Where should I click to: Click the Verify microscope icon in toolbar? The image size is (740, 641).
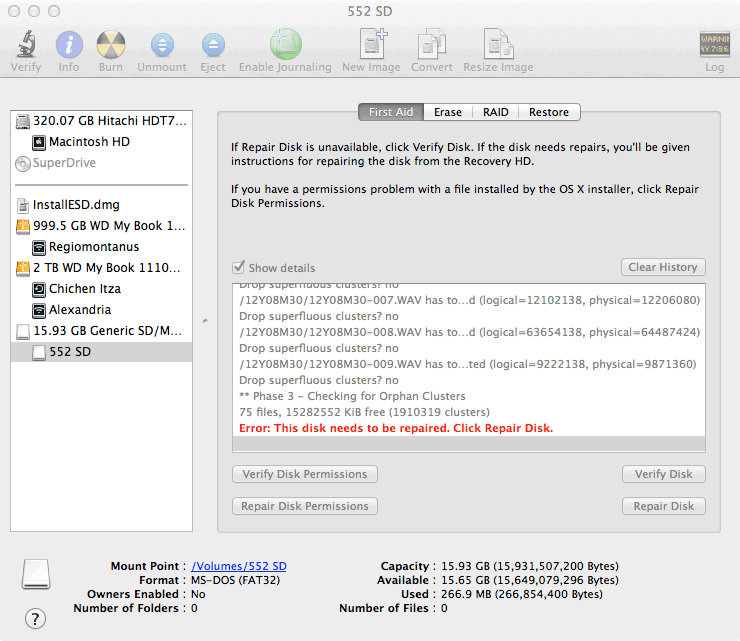26,45
